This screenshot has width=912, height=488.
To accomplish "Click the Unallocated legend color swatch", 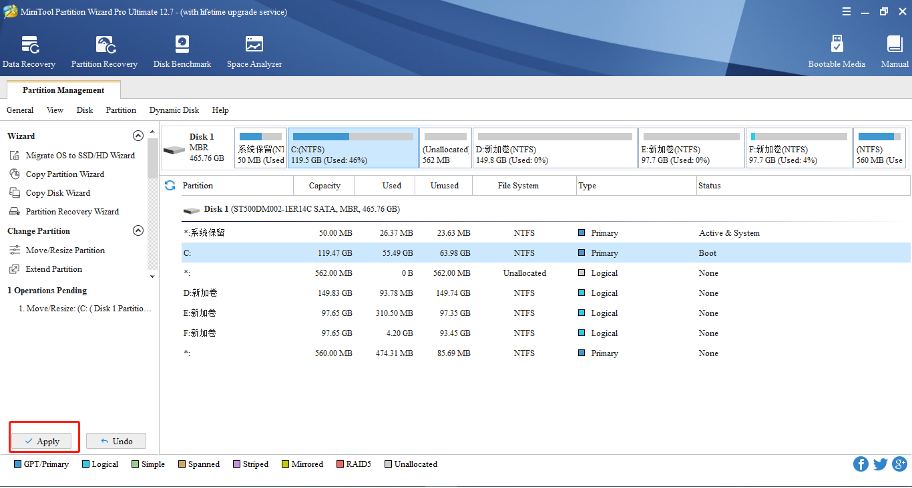I will point(389,464).
